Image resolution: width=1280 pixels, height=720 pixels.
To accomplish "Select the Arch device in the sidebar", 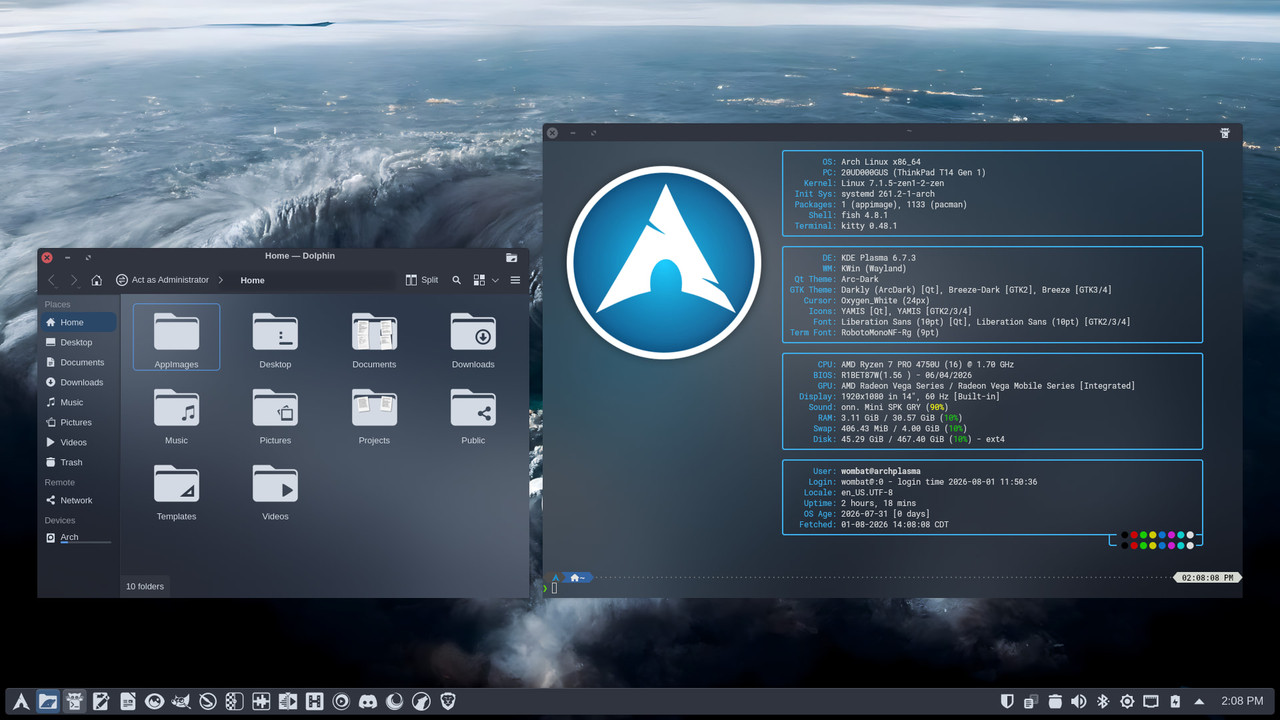I will (x=78, y=538).
